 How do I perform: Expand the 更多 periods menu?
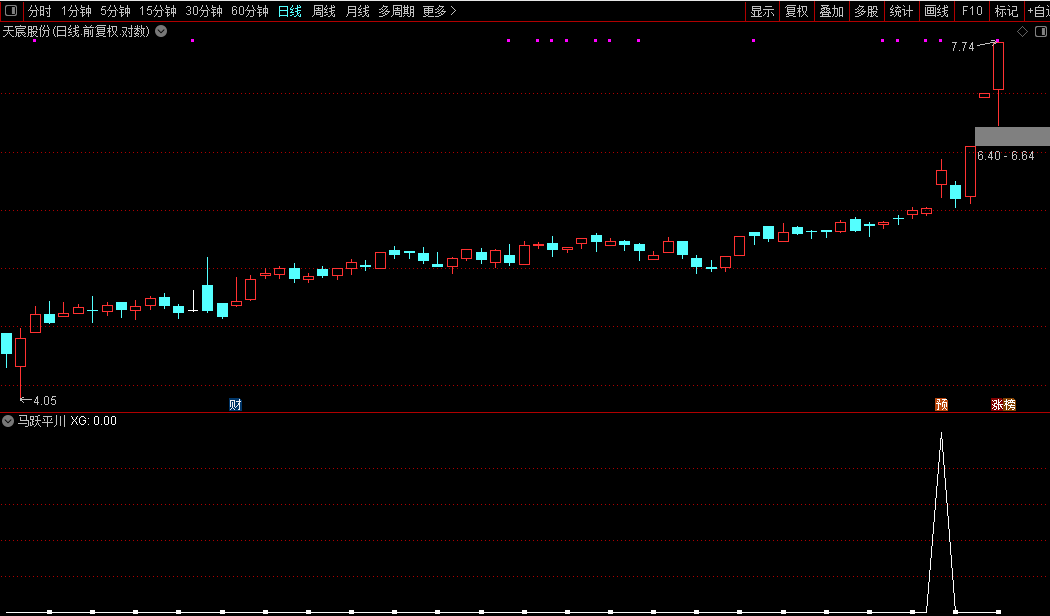(440, 11)
